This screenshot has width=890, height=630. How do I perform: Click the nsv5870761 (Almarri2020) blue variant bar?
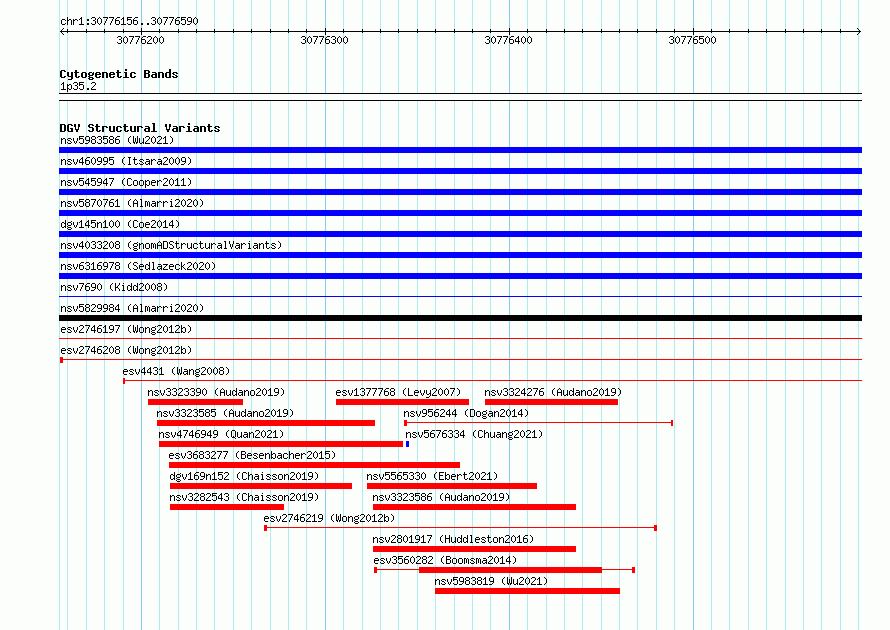point(460,213)
